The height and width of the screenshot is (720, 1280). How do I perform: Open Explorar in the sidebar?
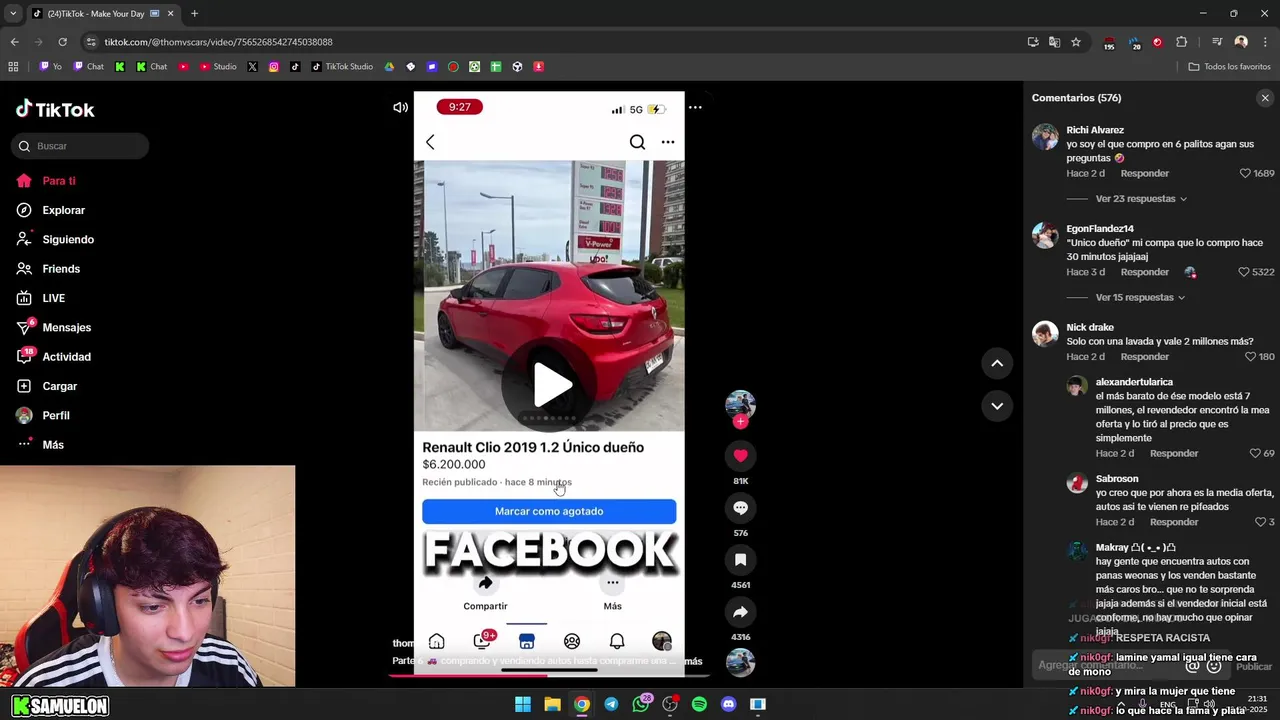[64, 210]
